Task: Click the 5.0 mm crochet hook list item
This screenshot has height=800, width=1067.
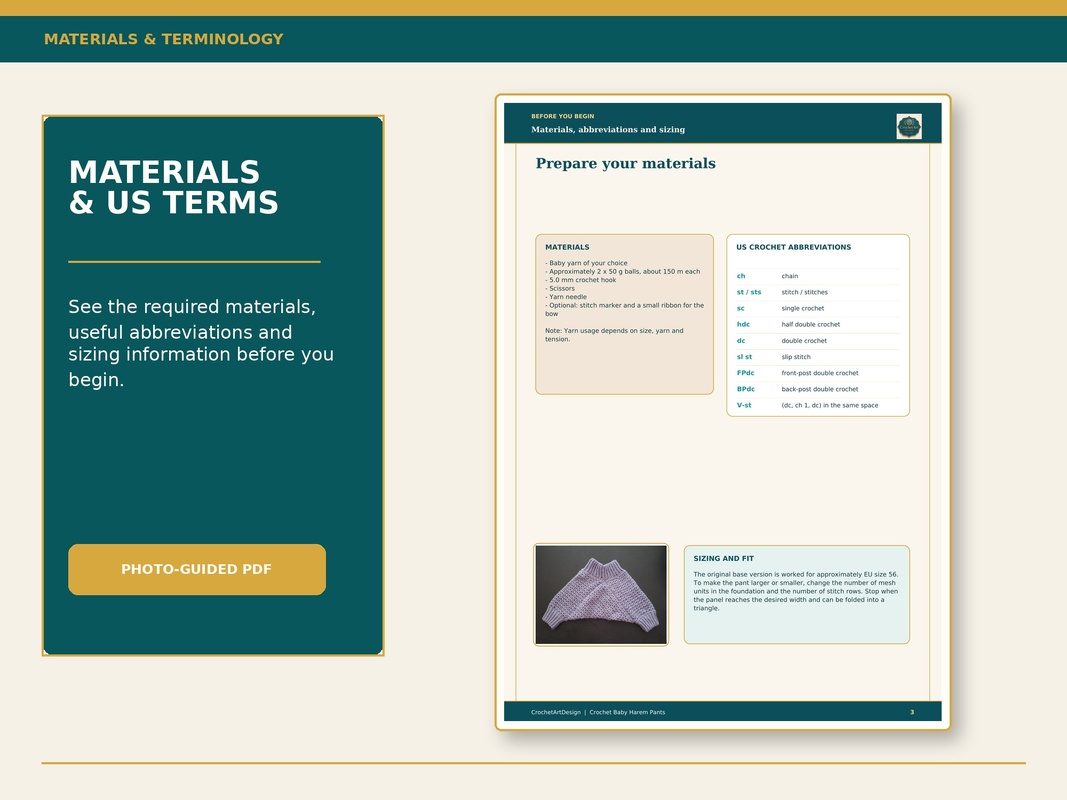Action: coord(580,280)
